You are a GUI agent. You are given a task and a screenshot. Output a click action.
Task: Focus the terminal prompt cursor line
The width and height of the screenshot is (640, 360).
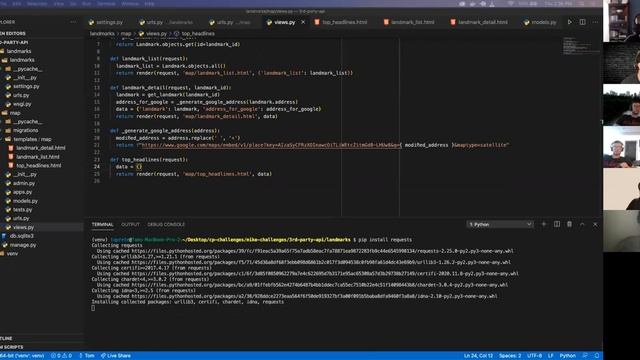93,308
